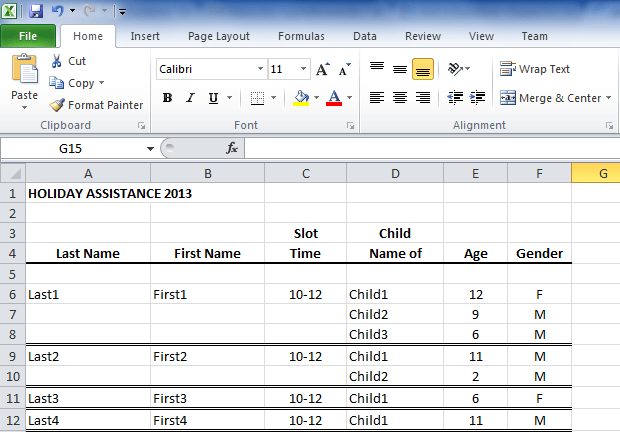Toggle Bold formatting
620x432 pixels.
167,98
